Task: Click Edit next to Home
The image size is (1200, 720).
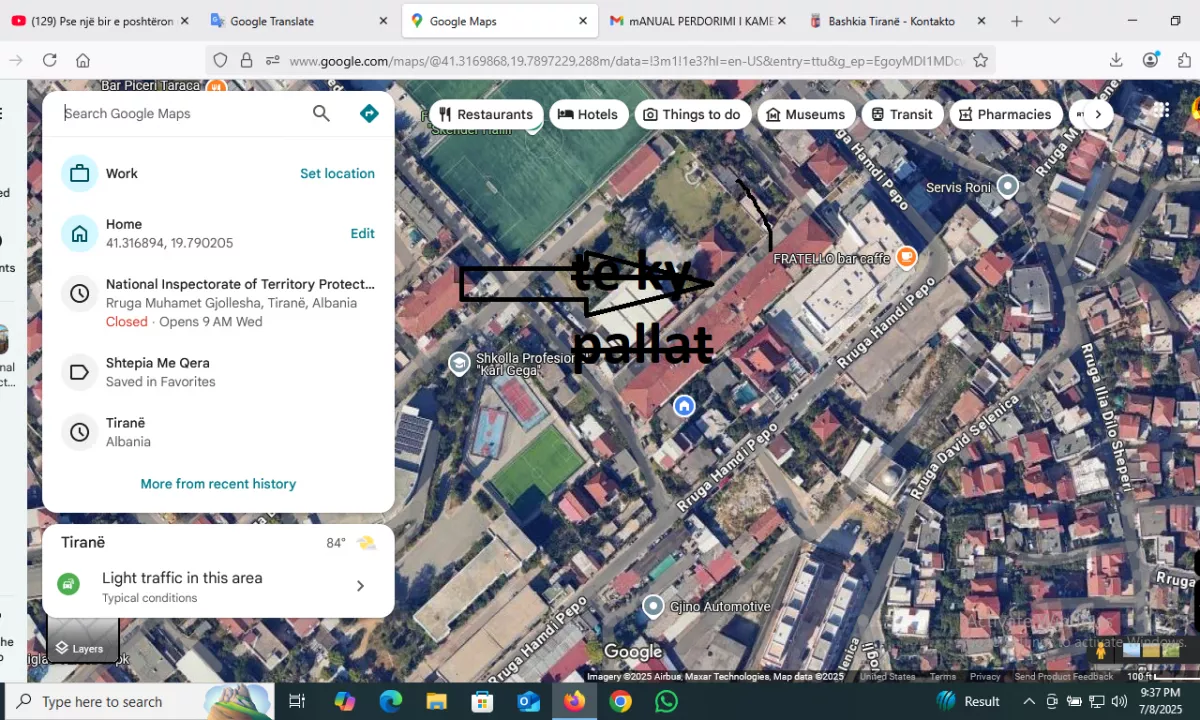Action: pyautogui.click(x=362, y=233)
